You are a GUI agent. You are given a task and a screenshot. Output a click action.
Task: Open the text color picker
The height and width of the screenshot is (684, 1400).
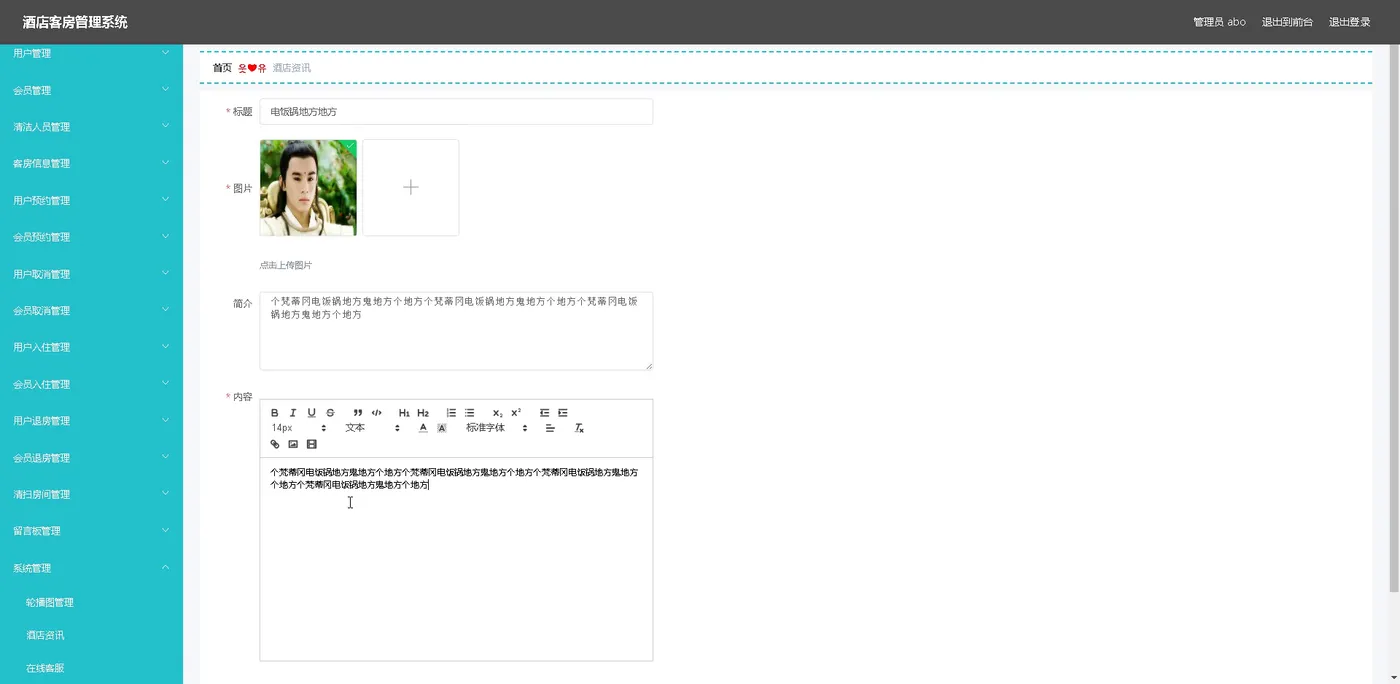[x=423, y=428]
